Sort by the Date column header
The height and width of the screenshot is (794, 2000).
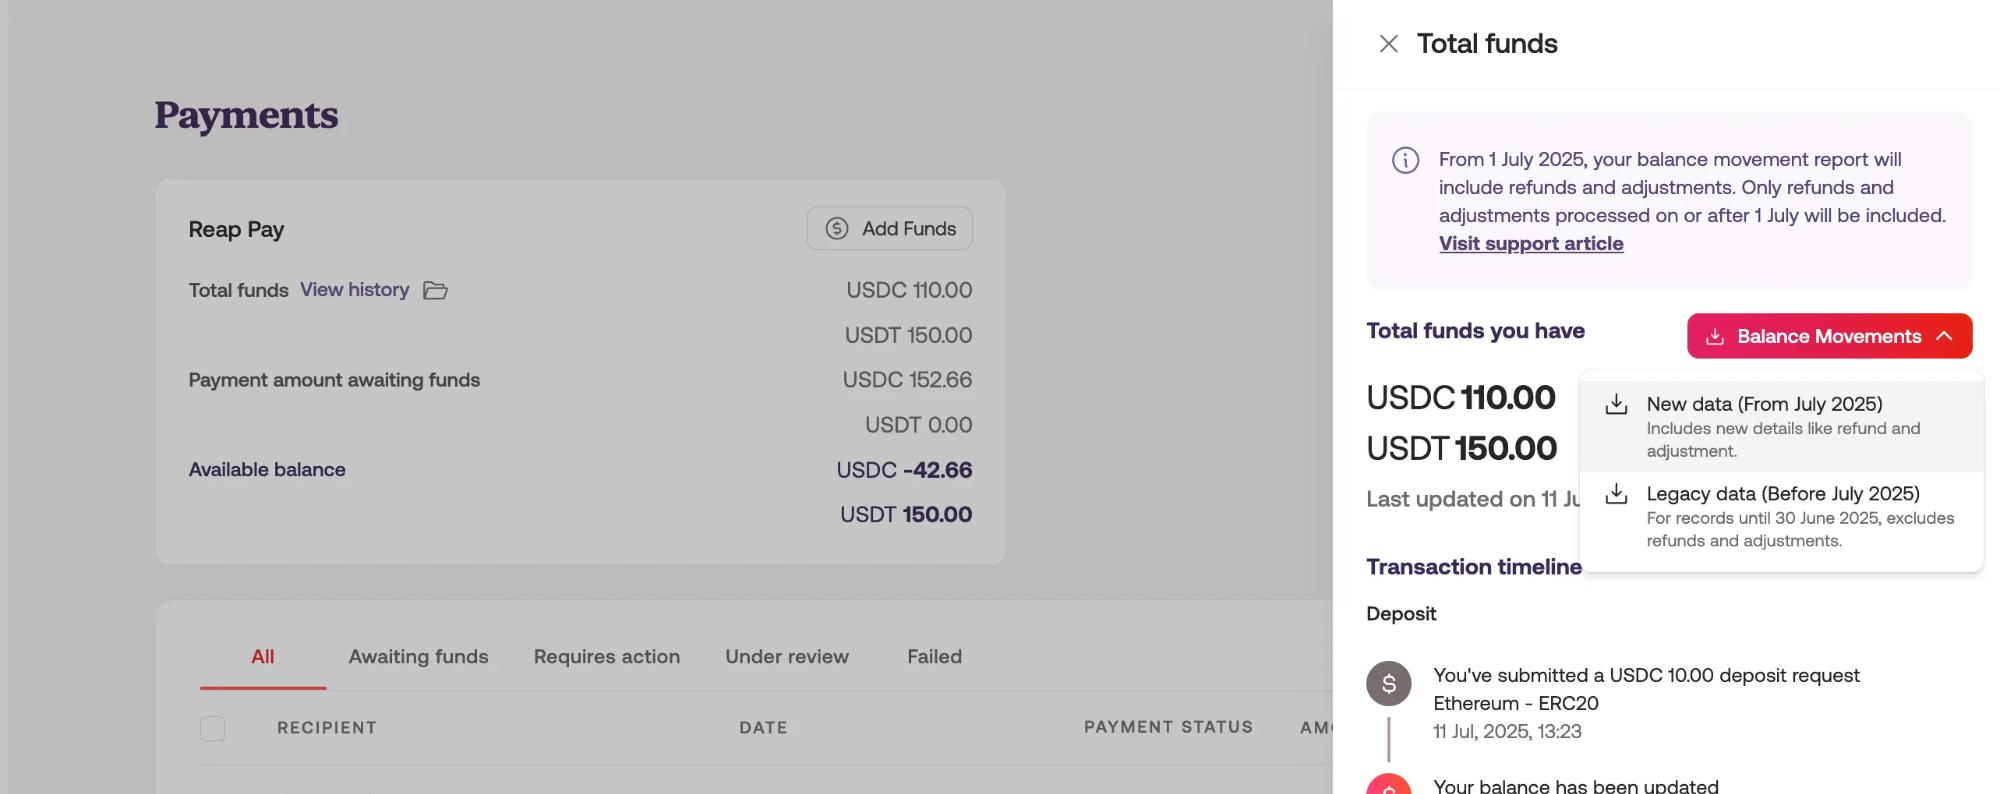pos(763,728)
